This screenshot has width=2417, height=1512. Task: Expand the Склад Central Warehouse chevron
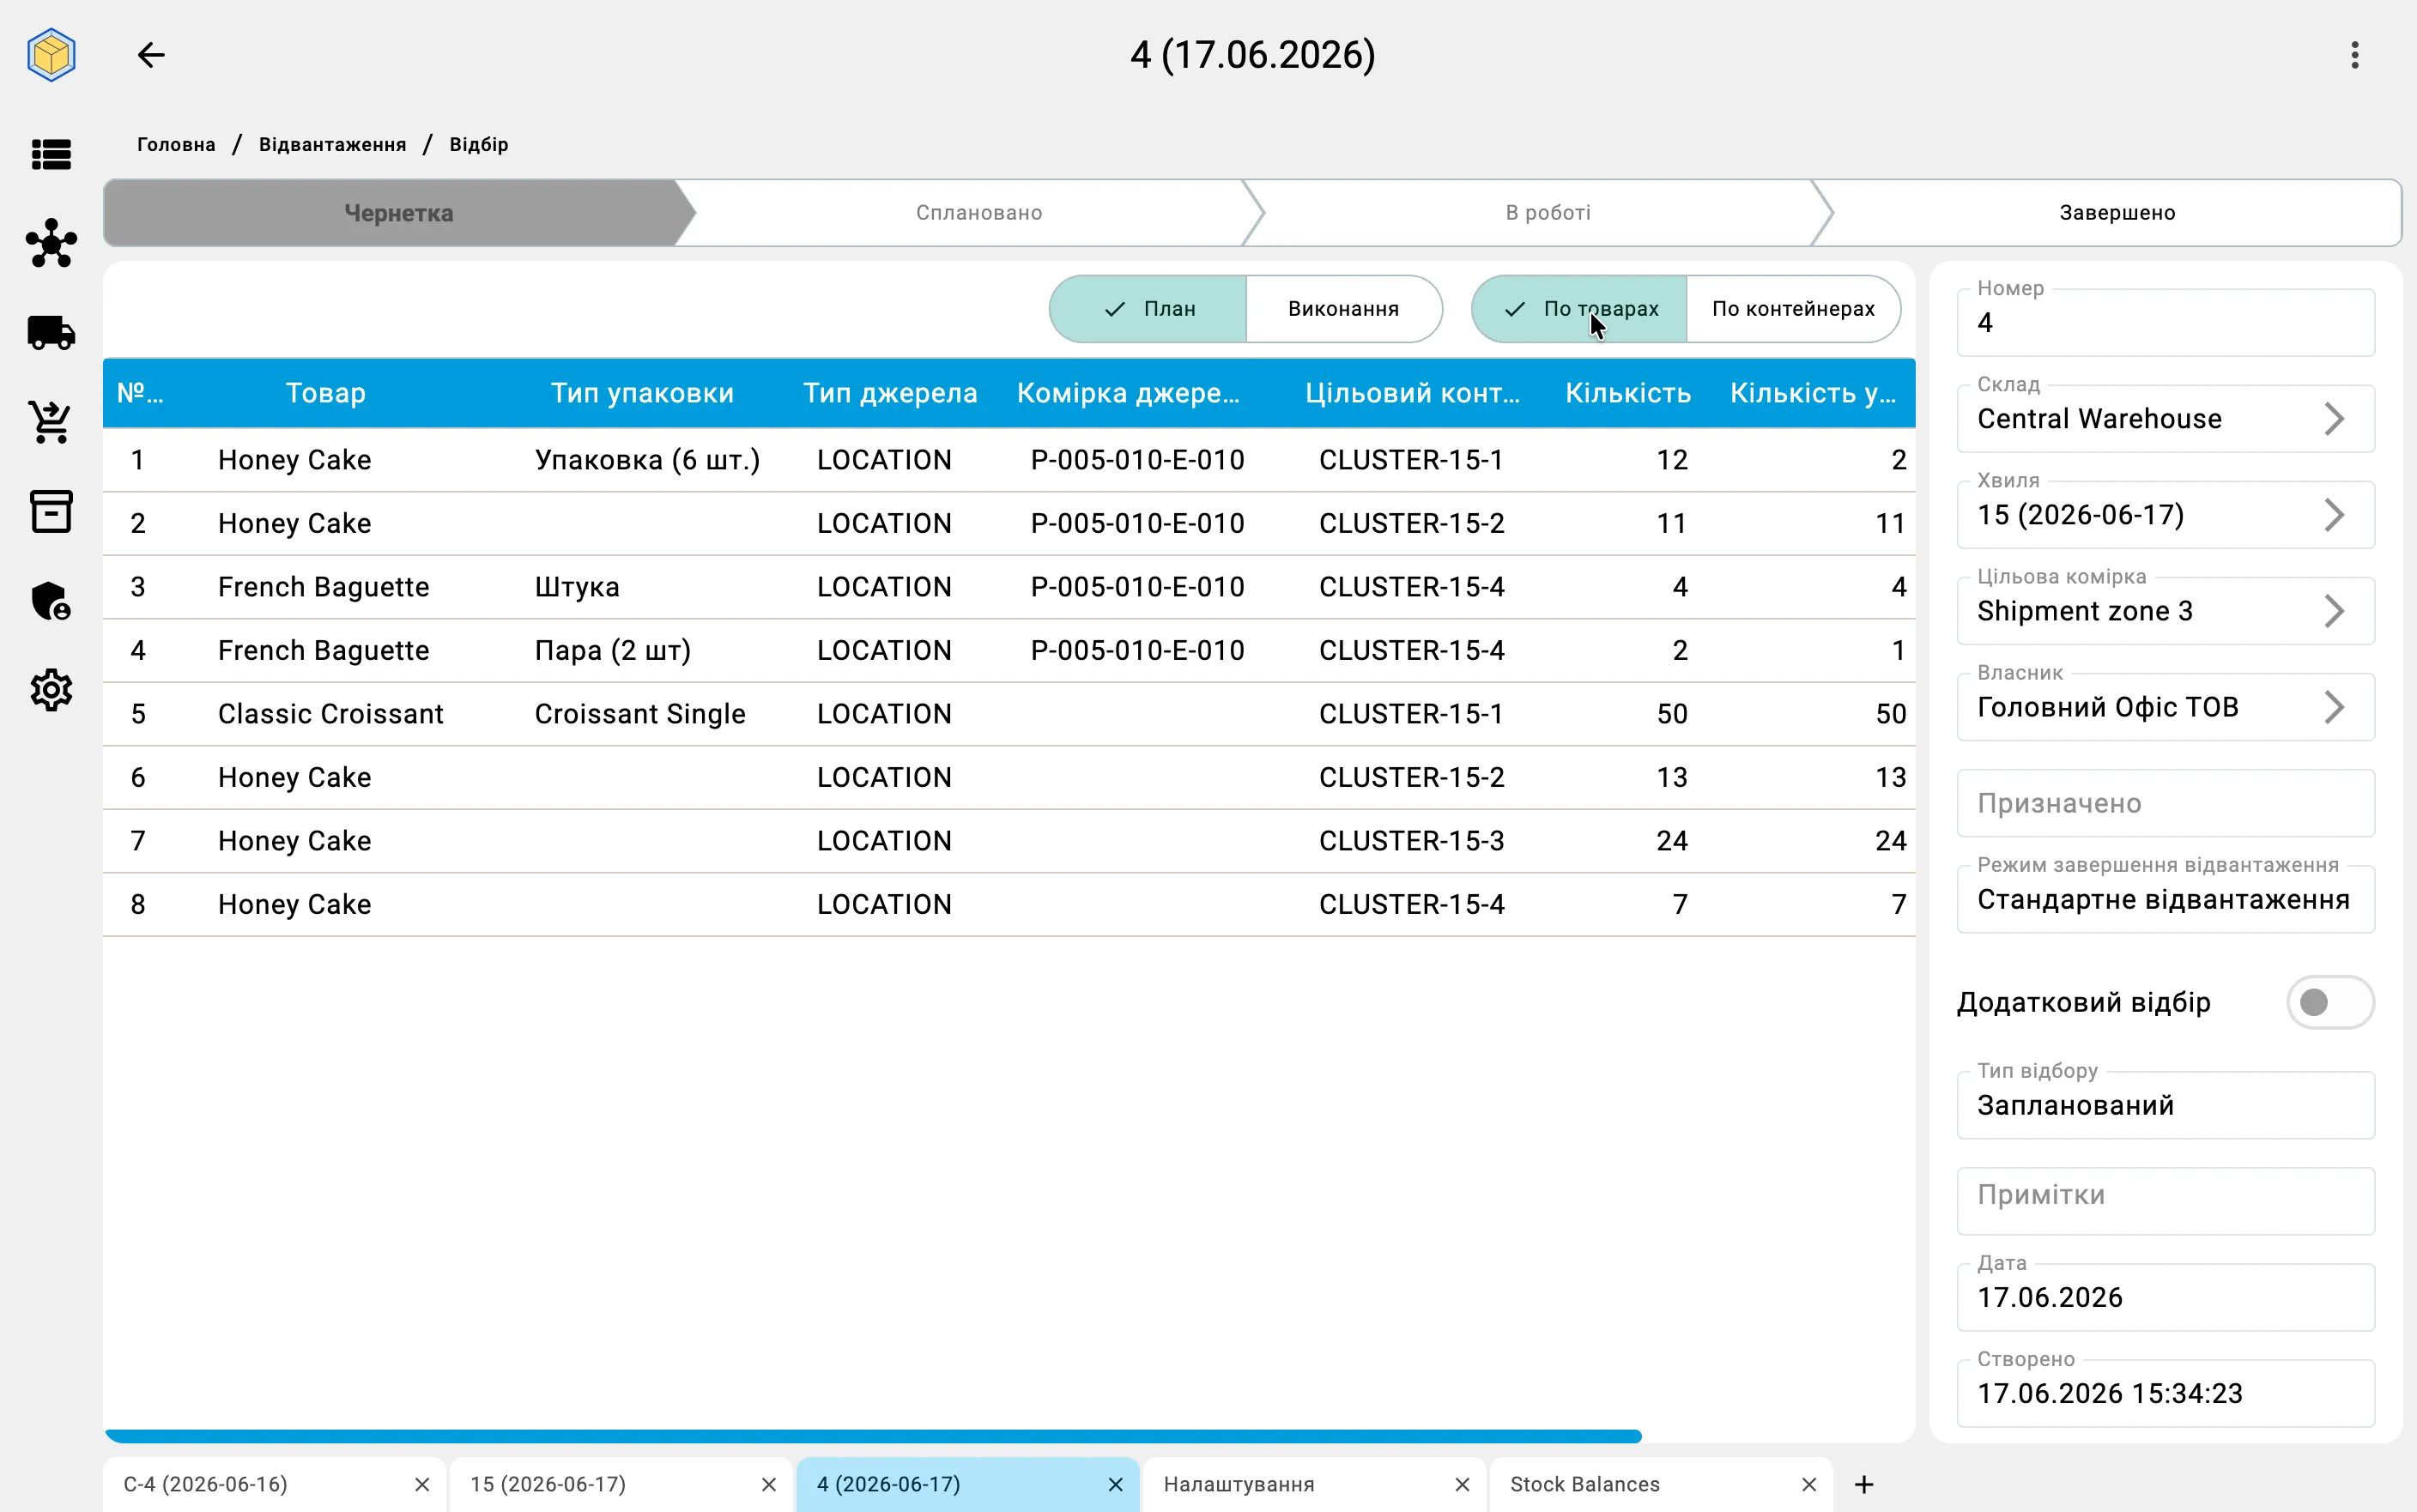click(2334, 419)
